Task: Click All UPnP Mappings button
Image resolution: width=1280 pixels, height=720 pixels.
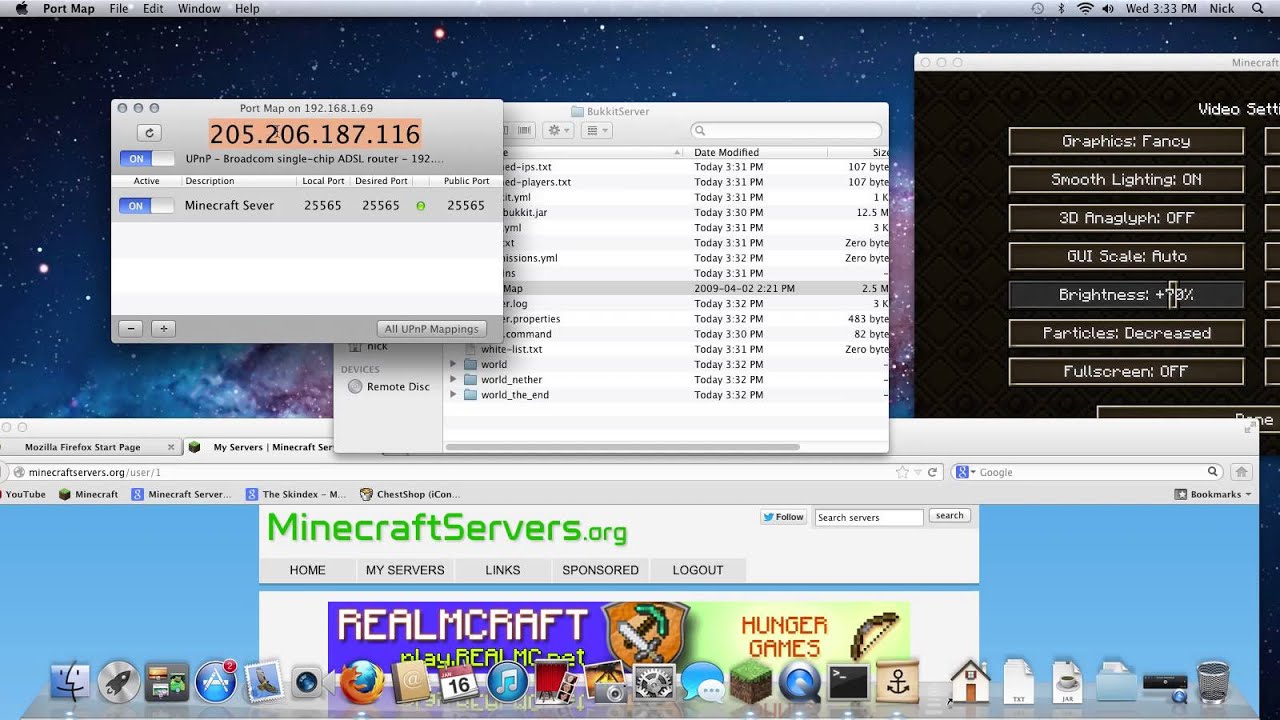Action: (x=432, y=328)
